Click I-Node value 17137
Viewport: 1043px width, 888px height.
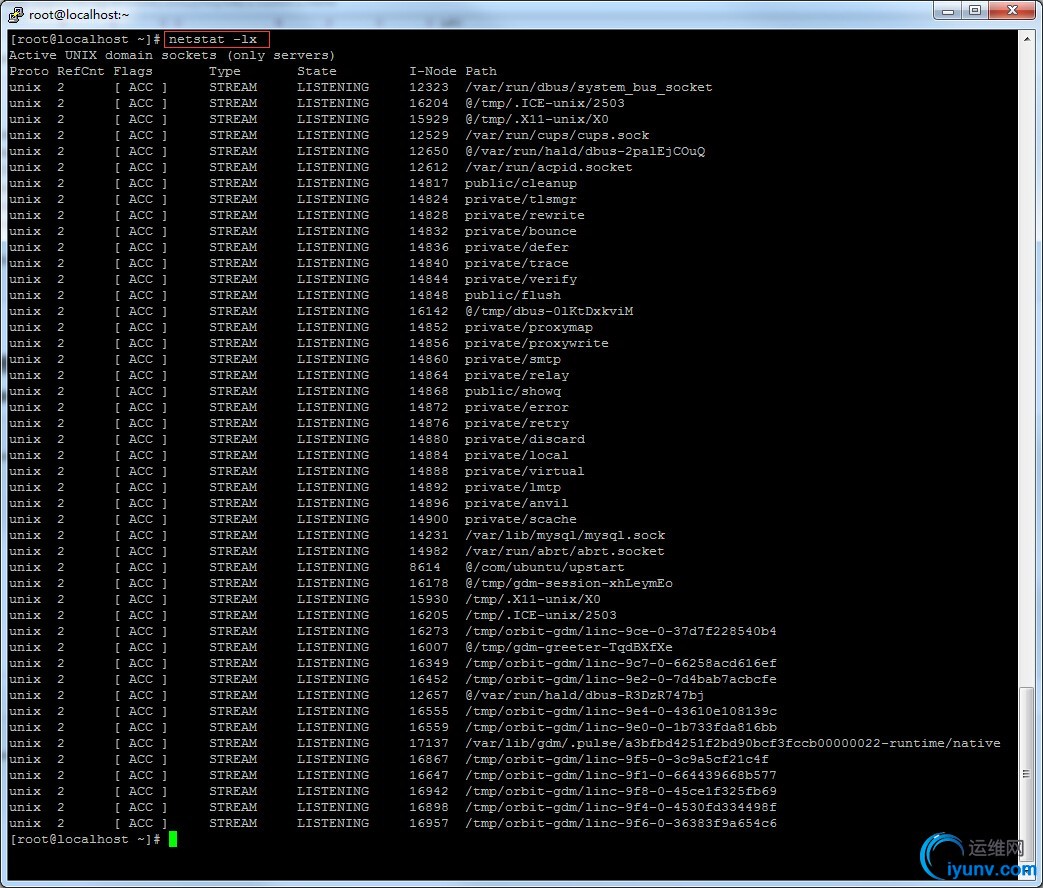[x=429, y=743]
